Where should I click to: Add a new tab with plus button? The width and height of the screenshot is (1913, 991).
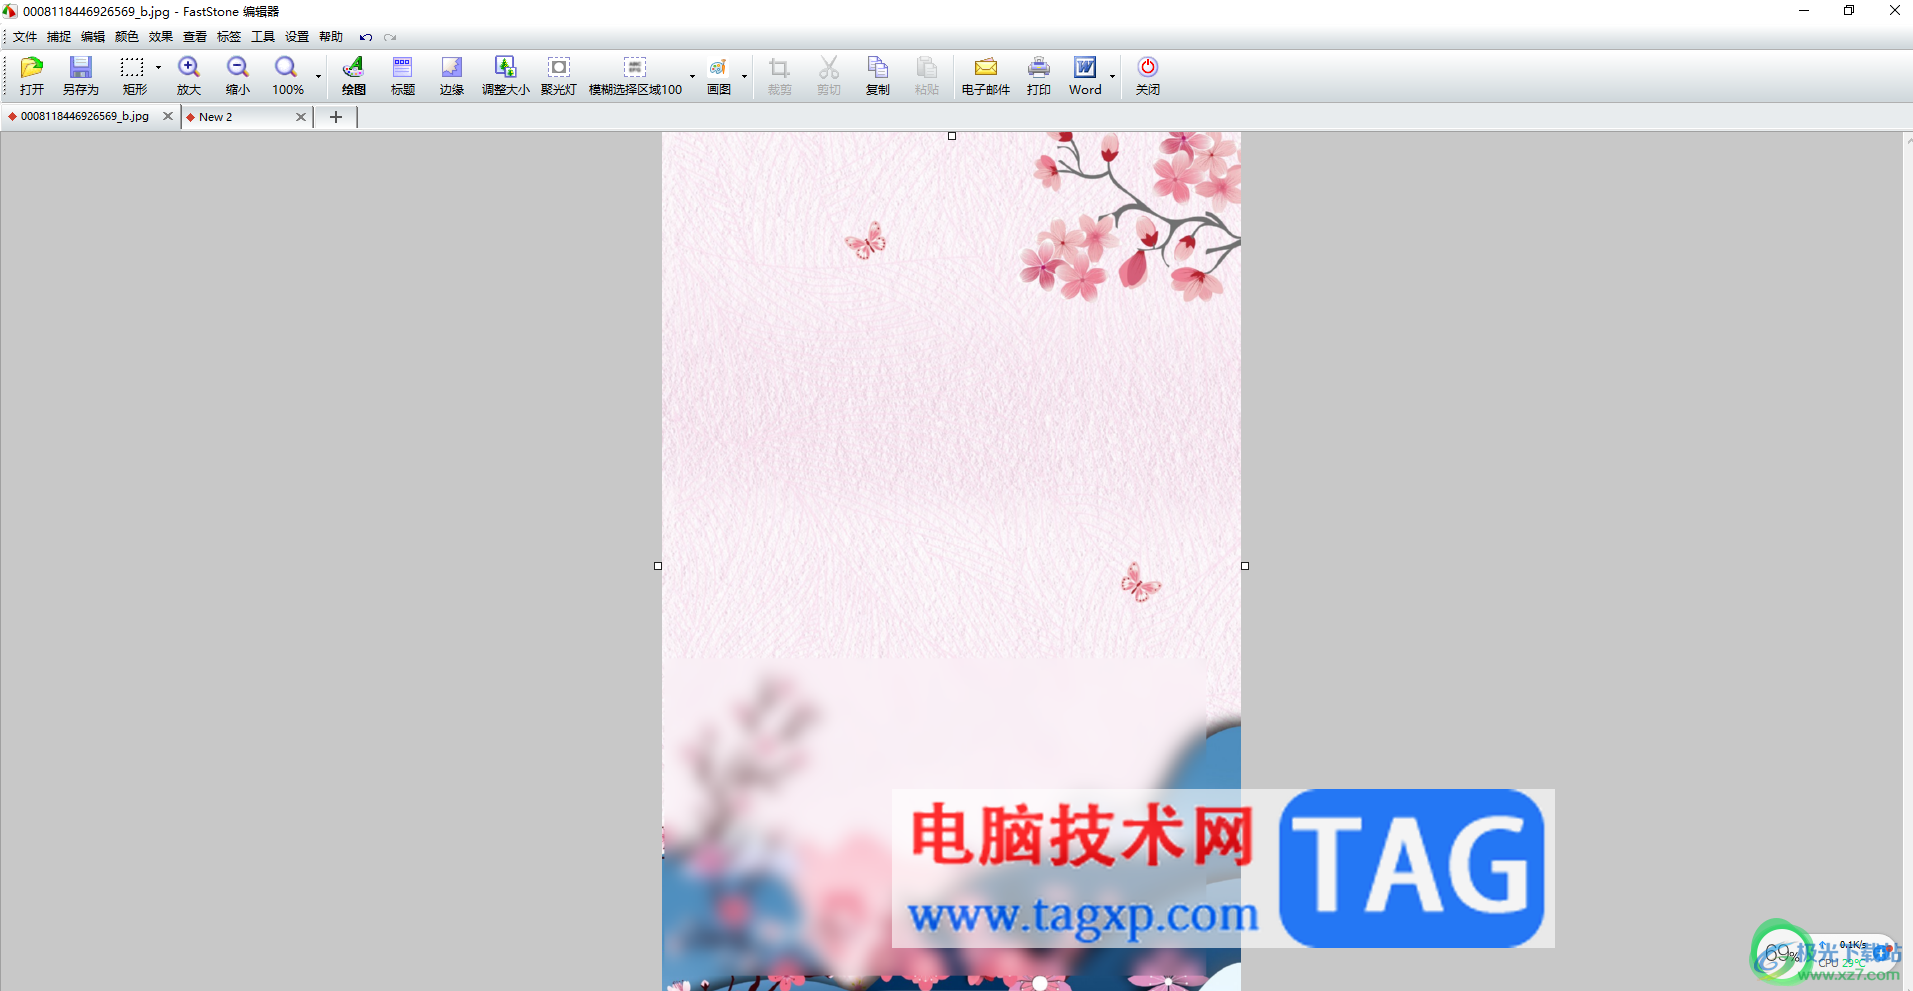[336, 117]
